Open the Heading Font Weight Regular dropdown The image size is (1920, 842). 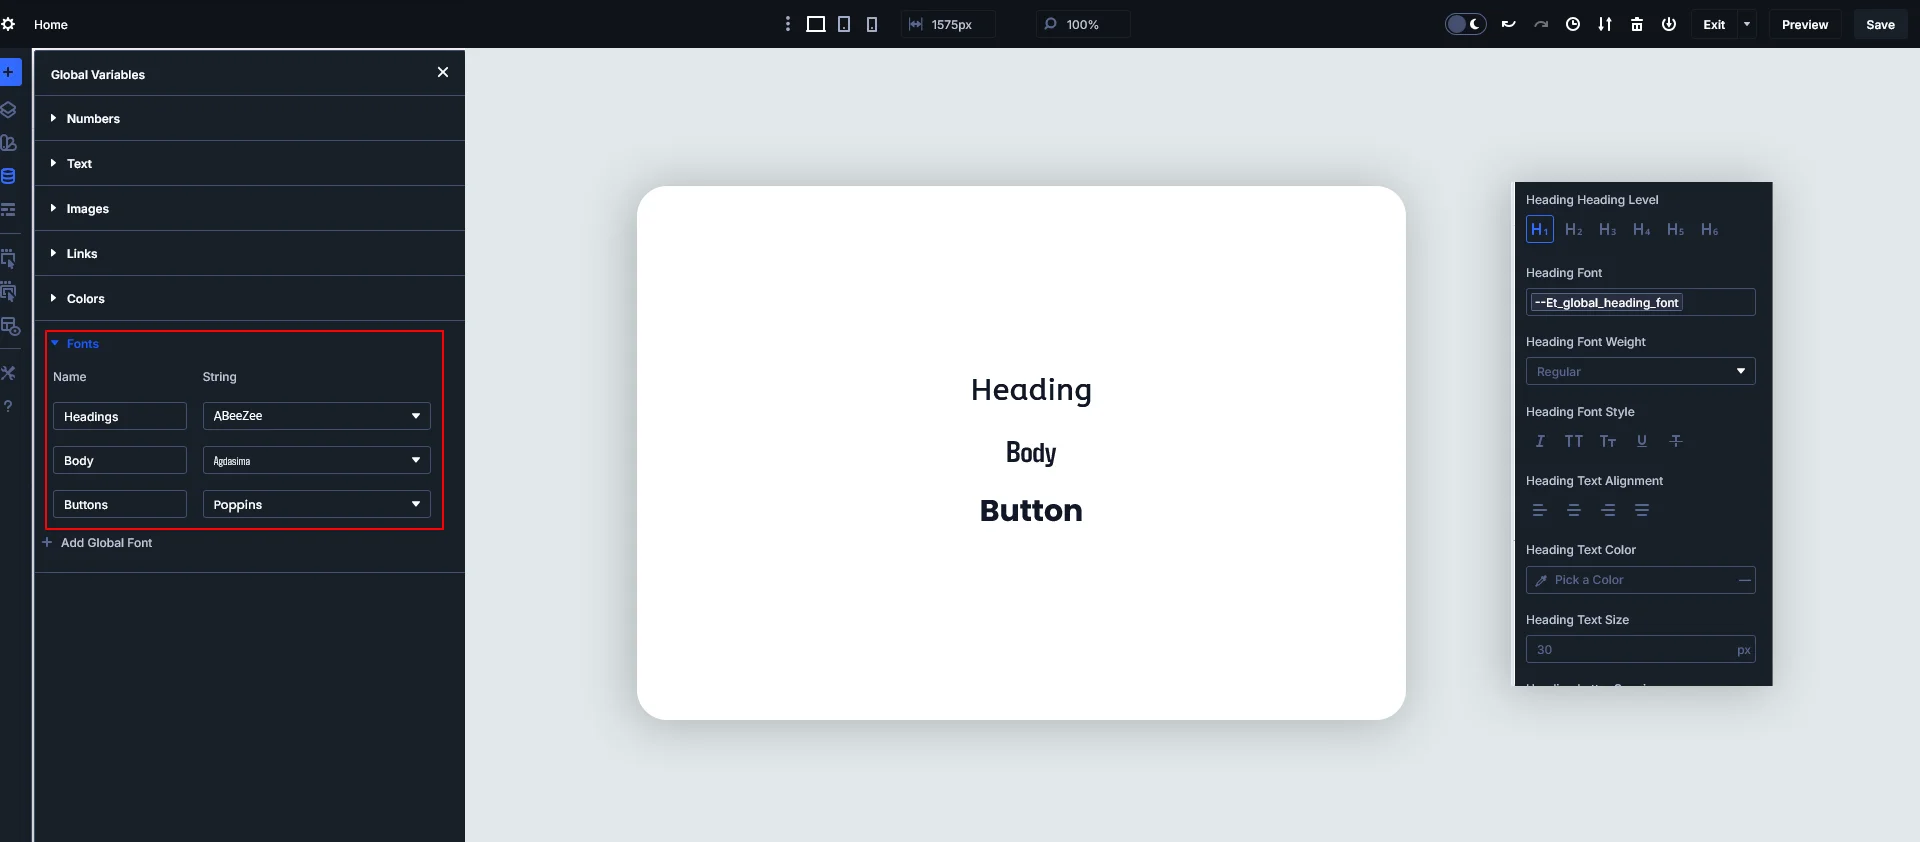click(x=1640, y=371)
